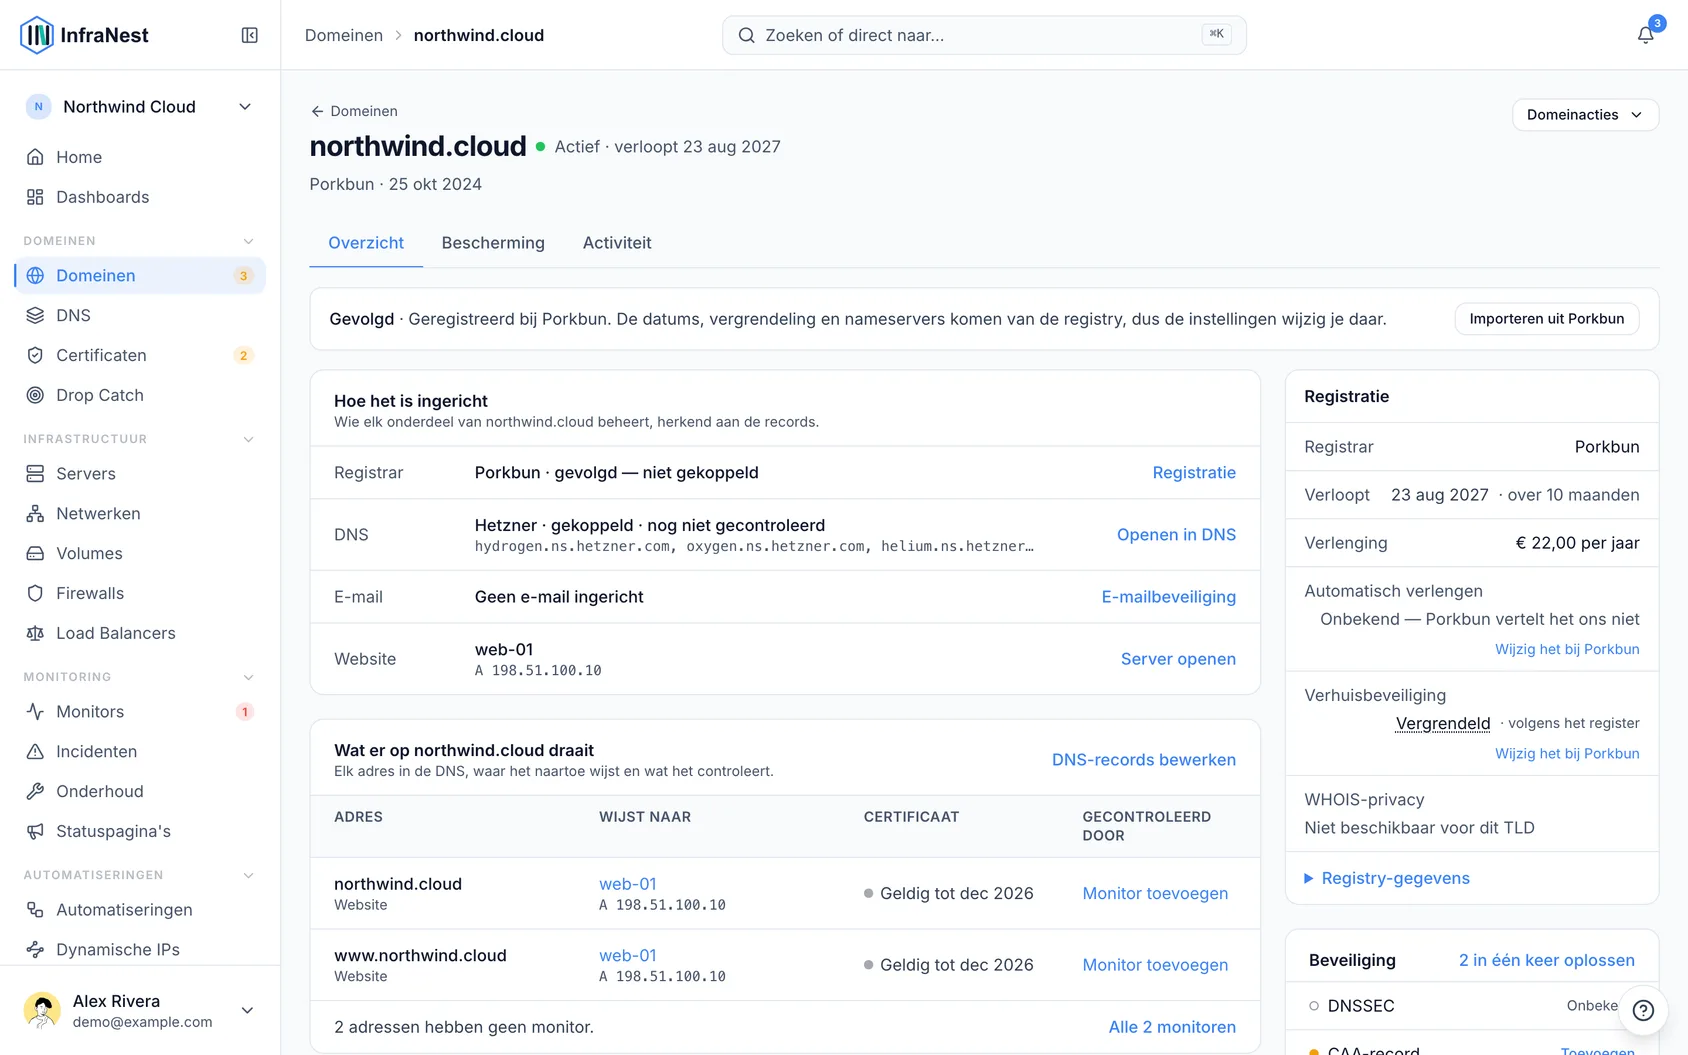Click the InfraNest logo icon
The image size is (1688, 1055).
[x=37, y=35]
